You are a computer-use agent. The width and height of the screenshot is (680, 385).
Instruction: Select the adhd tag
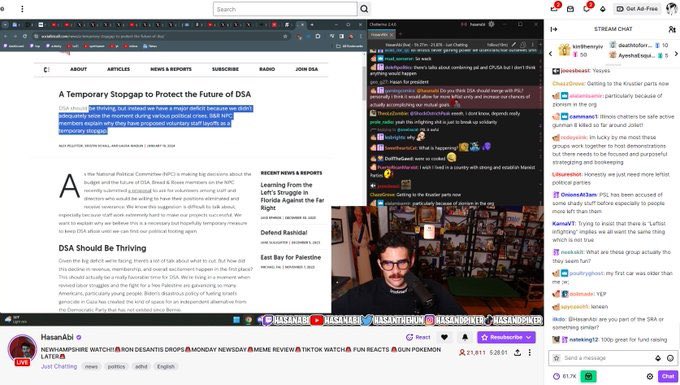point(141,366)
